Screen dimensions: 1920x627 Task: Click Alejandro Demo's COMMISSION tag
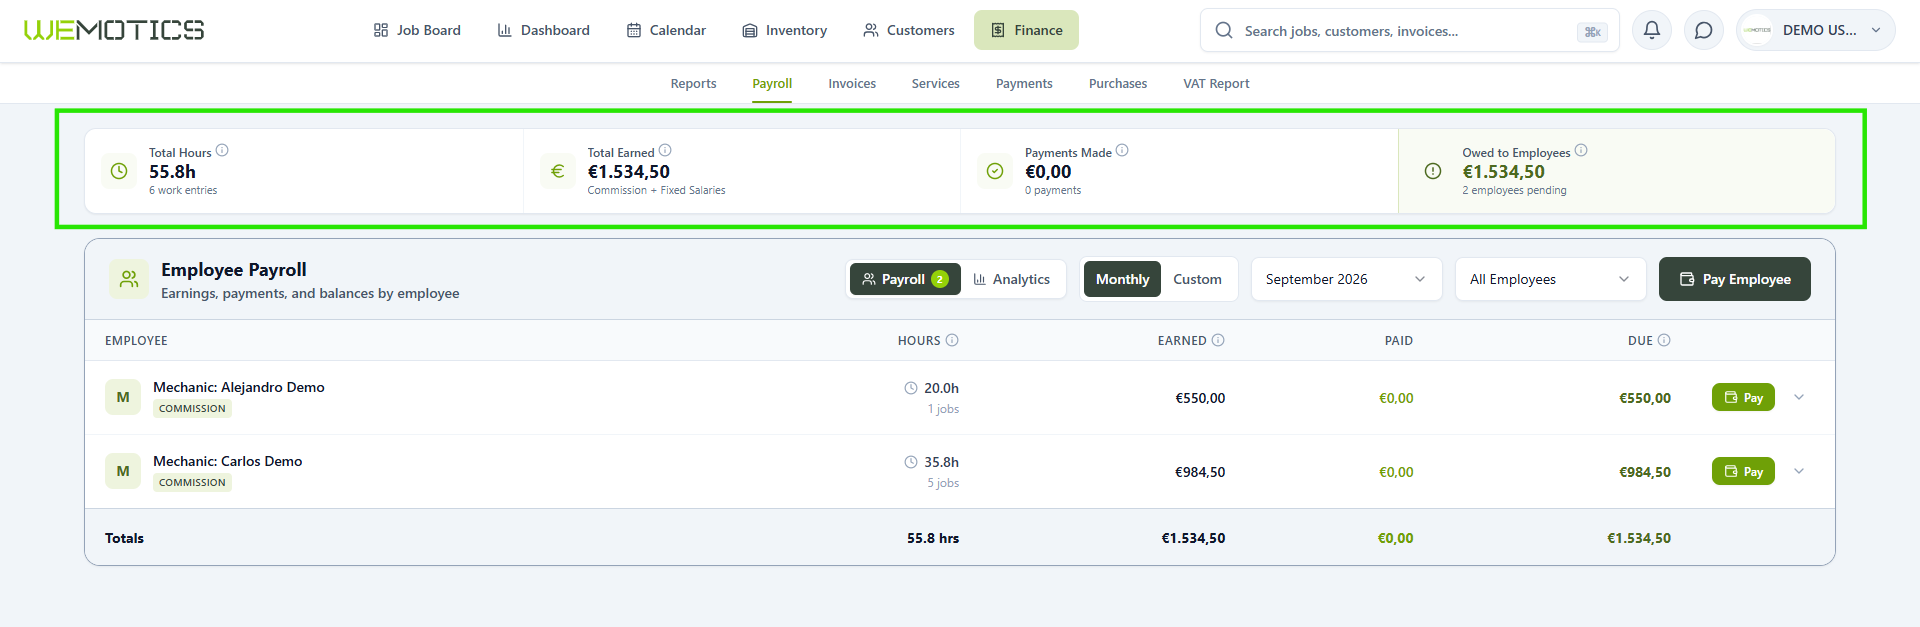(x=192, y=408)
